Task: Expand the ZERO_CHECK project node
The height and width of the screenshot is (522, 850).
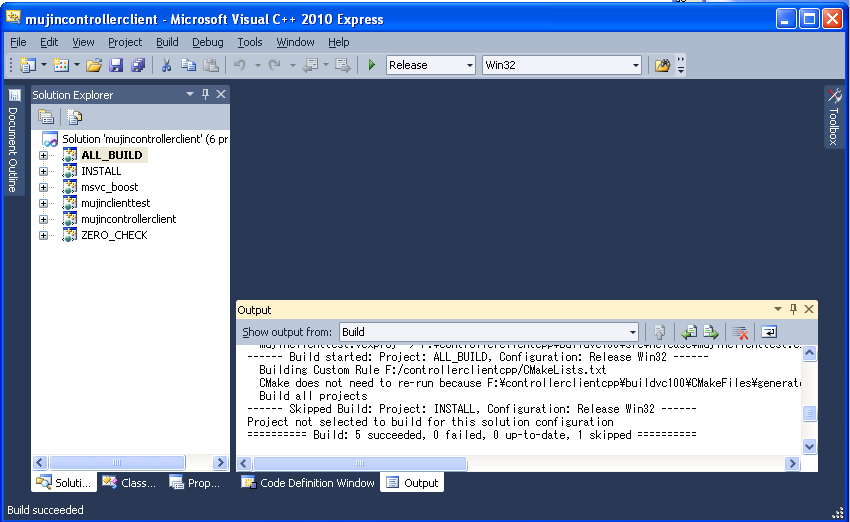Action: pyautogui.click(x=43, y=235)
